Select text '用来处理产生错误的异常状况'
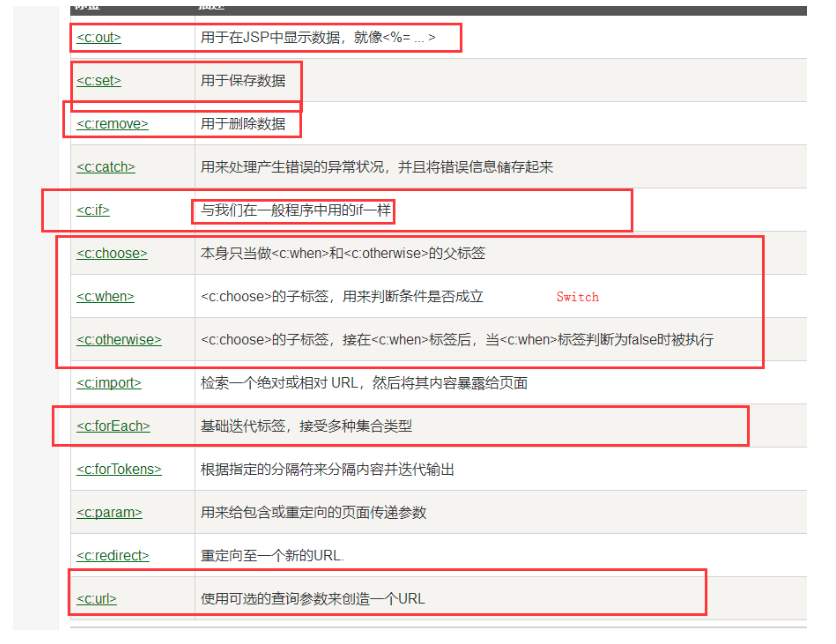836x644 pixels. tap(292, 167)
